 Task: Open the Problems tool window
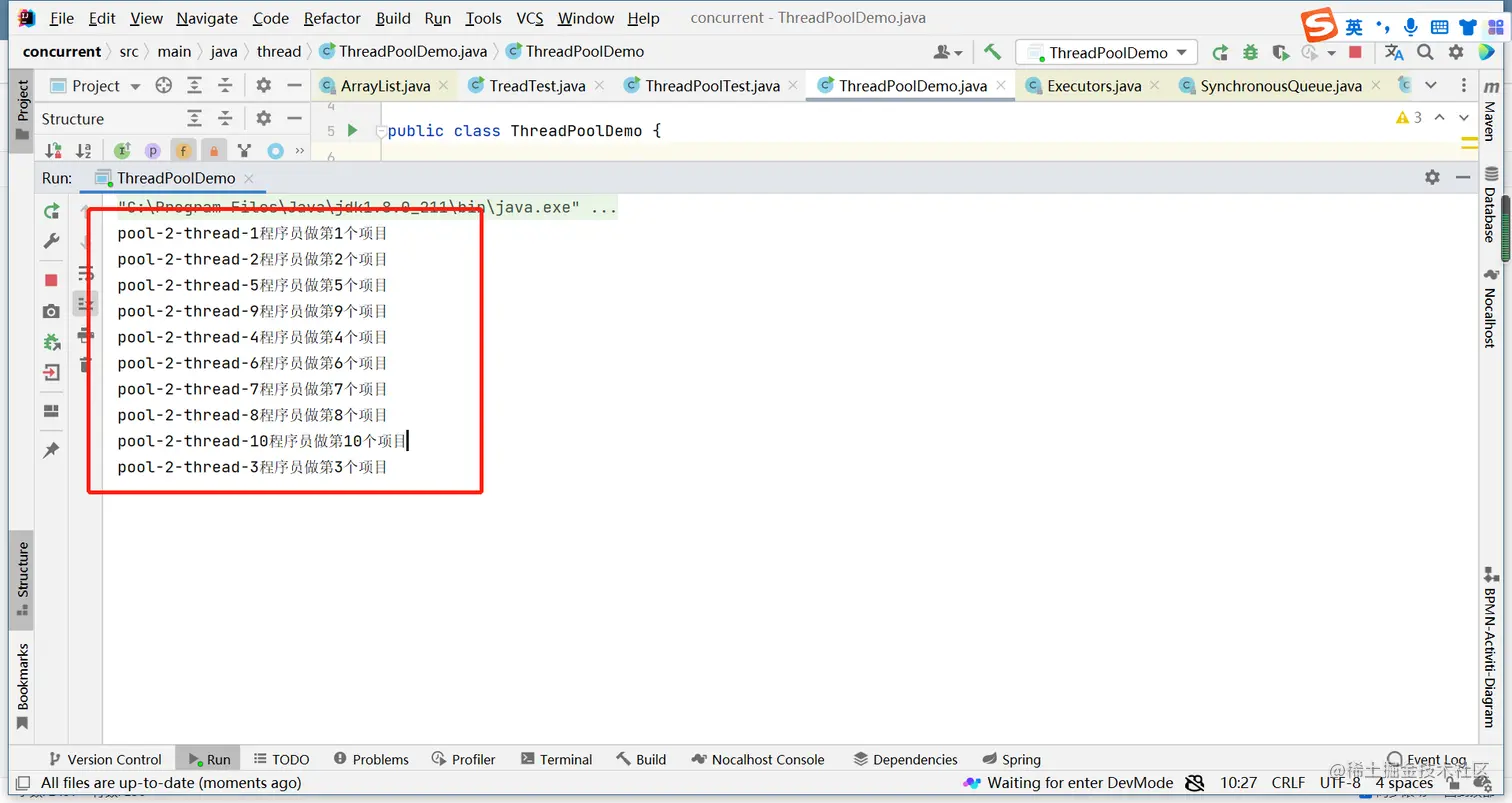[371, 759]
